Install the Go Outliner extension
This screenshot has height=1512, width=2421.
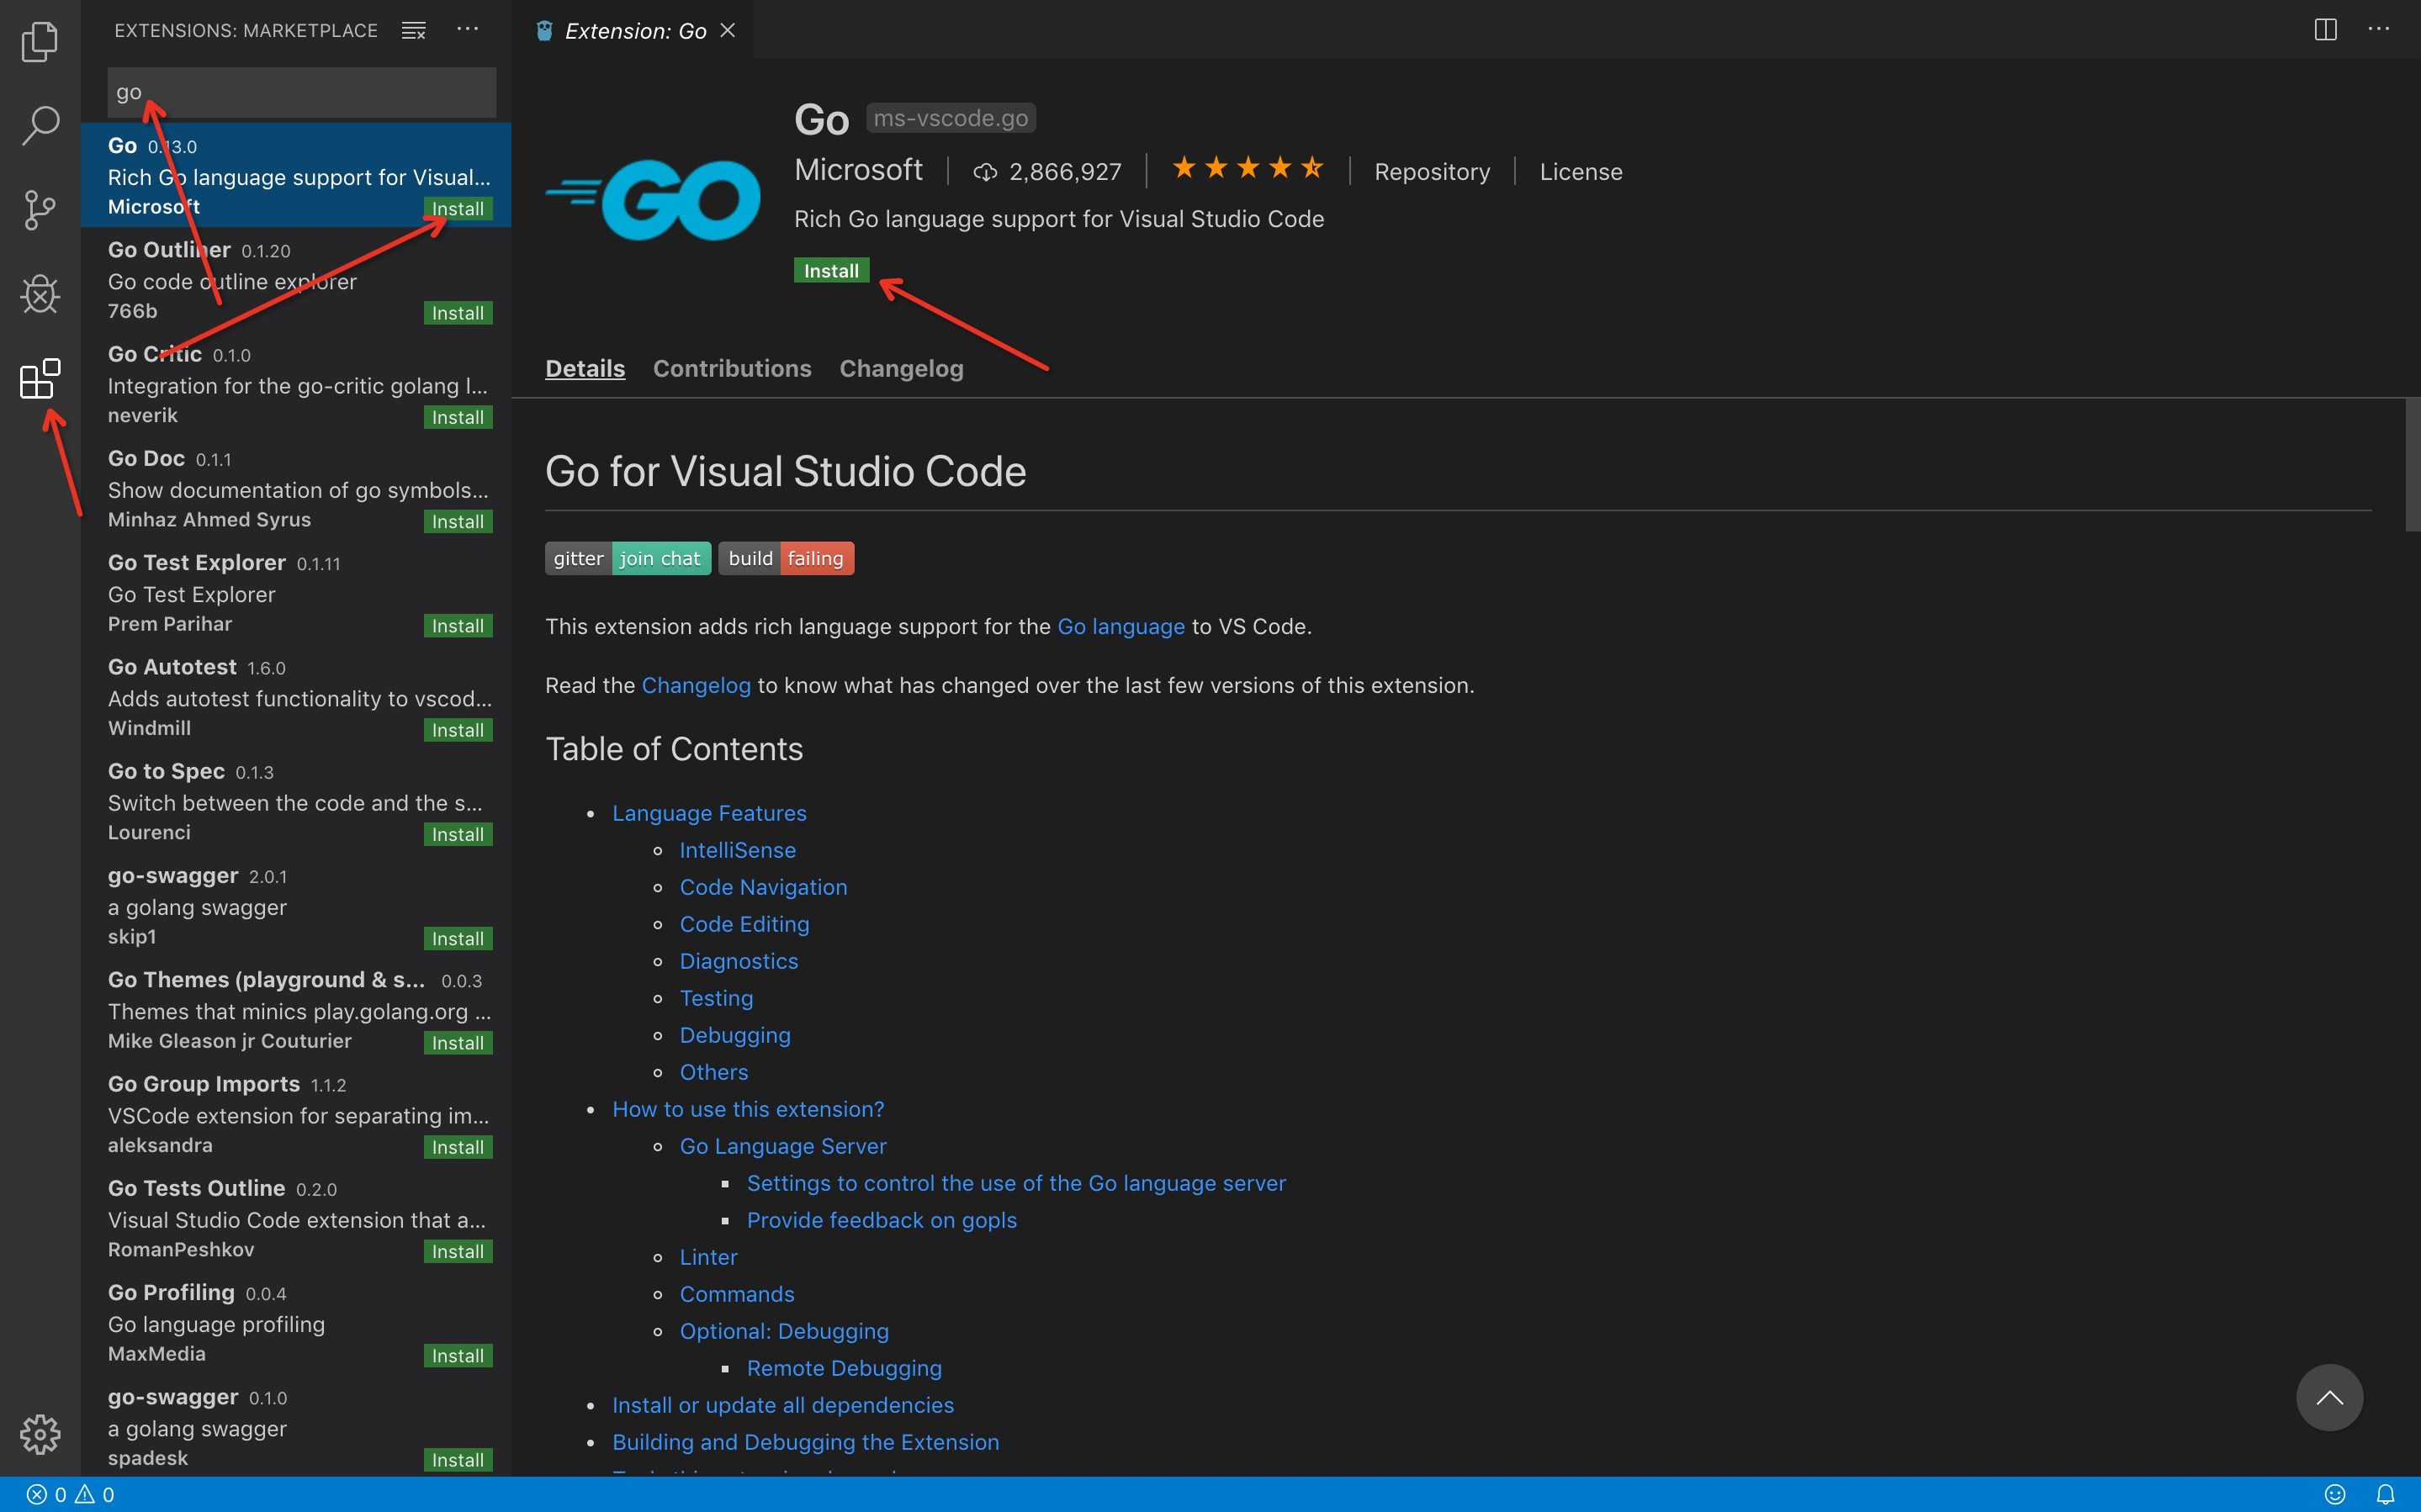click(458, 313)
